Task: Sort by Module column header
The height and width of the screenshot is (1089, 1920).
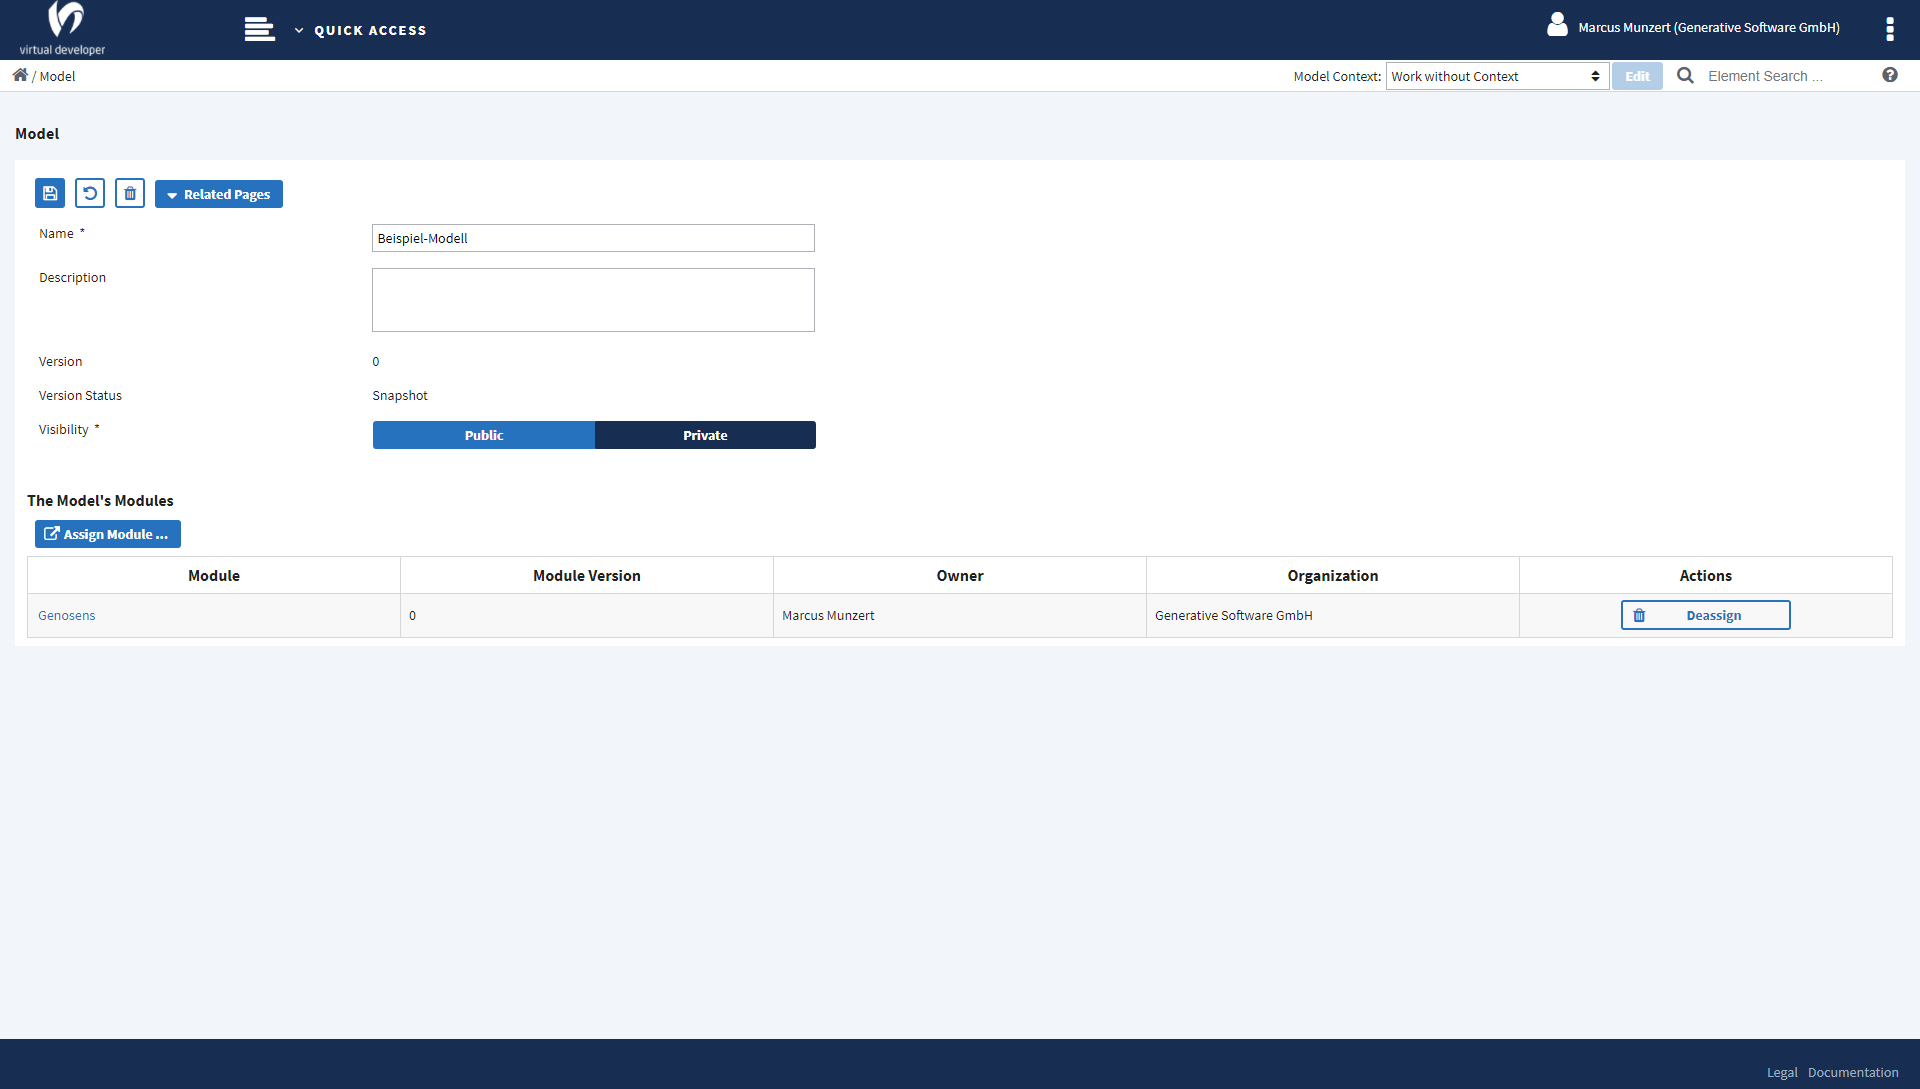Action: (214, 576)
